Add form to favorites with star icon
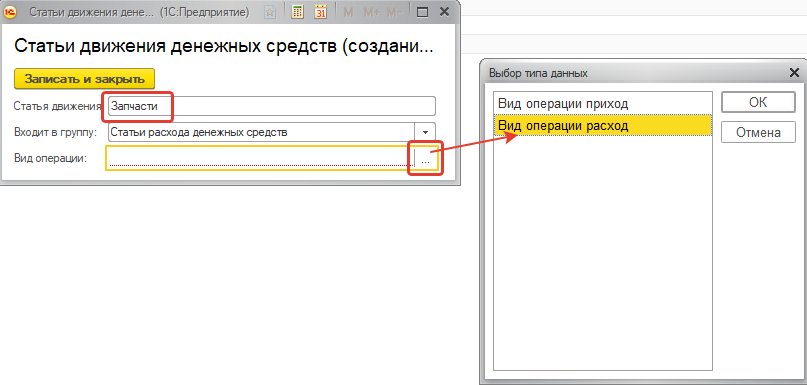Image resolution: width=807 pixels, height=385 pixels. click(269, 12)
